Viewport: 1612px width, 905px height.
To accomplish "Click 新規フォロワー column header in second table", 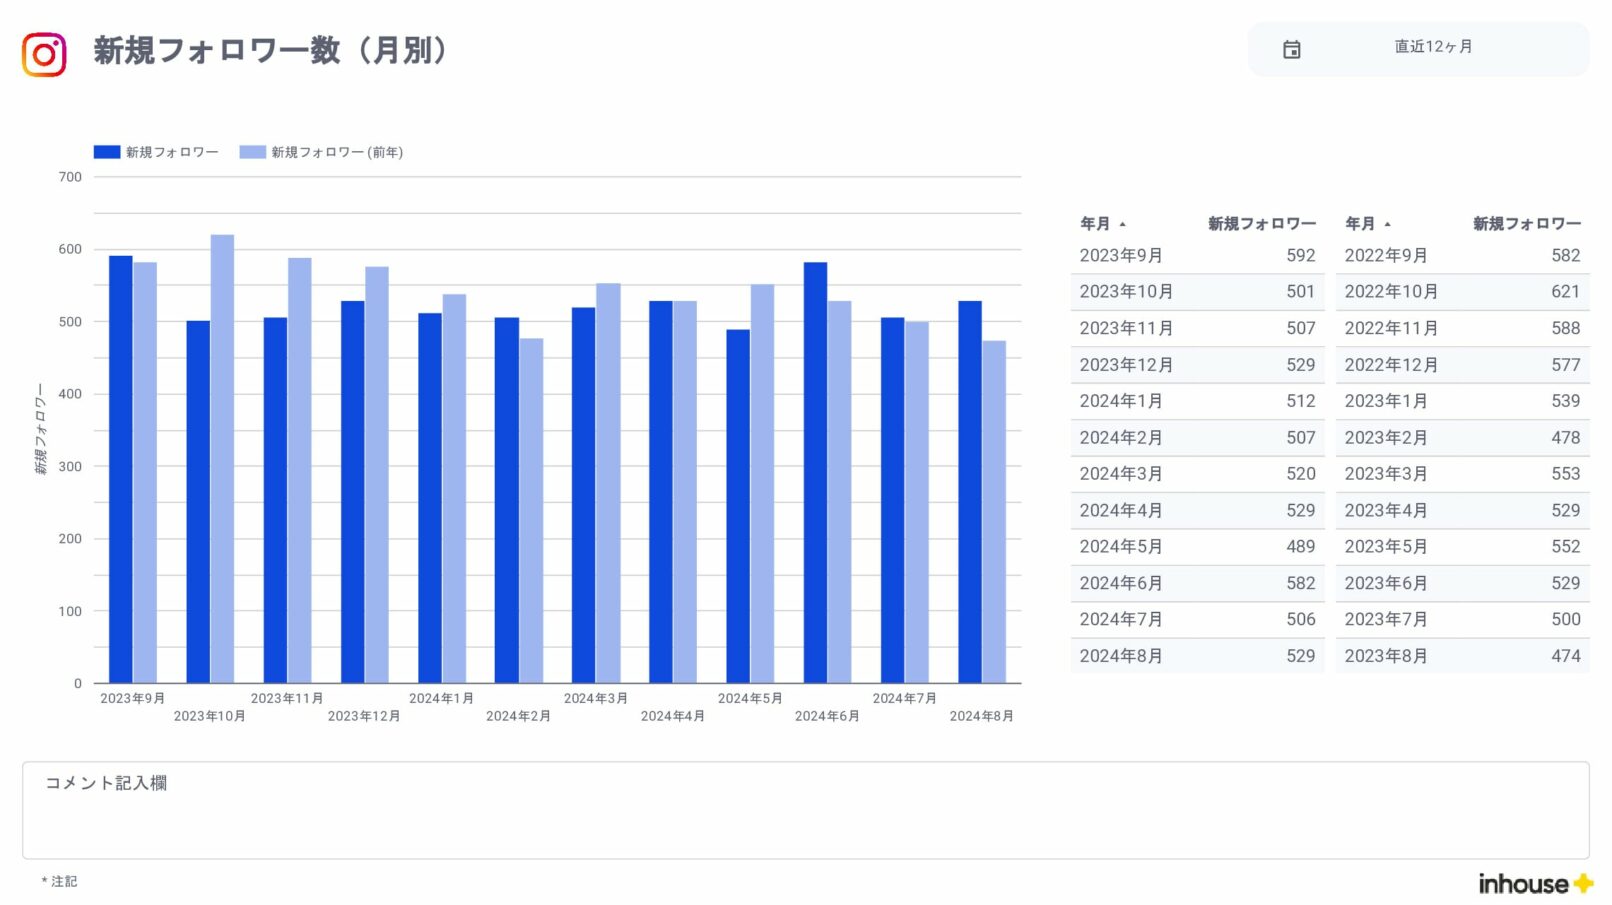I will [1526, 224].
